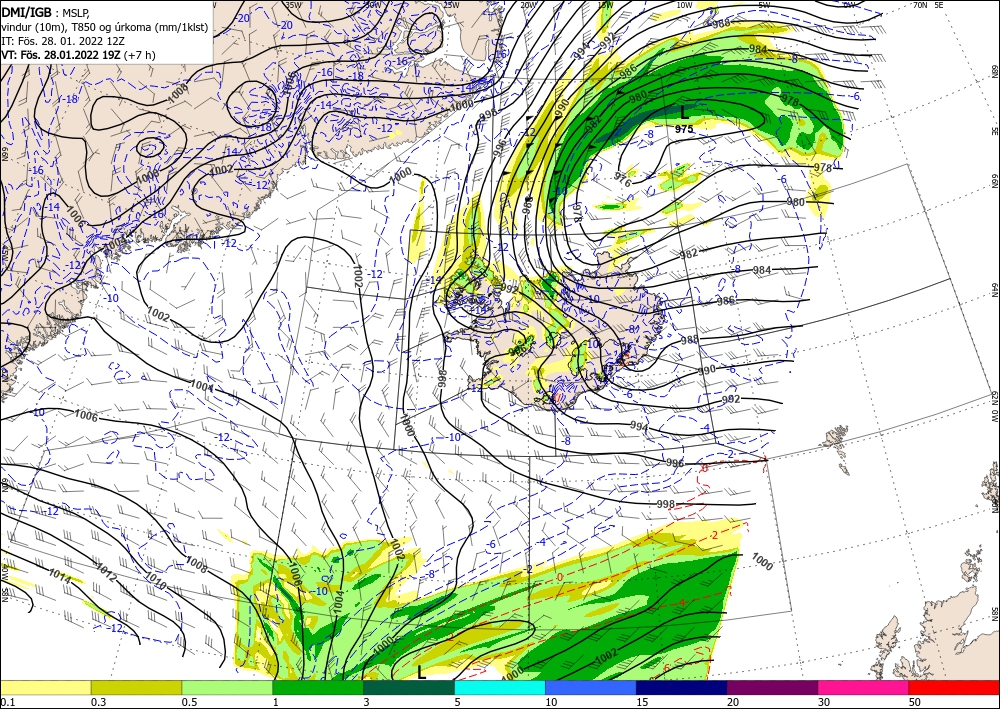The height and width of the screenshot is (709, 1000).
Task: Click the '35W' longitude label
Action: coord(293,5)
